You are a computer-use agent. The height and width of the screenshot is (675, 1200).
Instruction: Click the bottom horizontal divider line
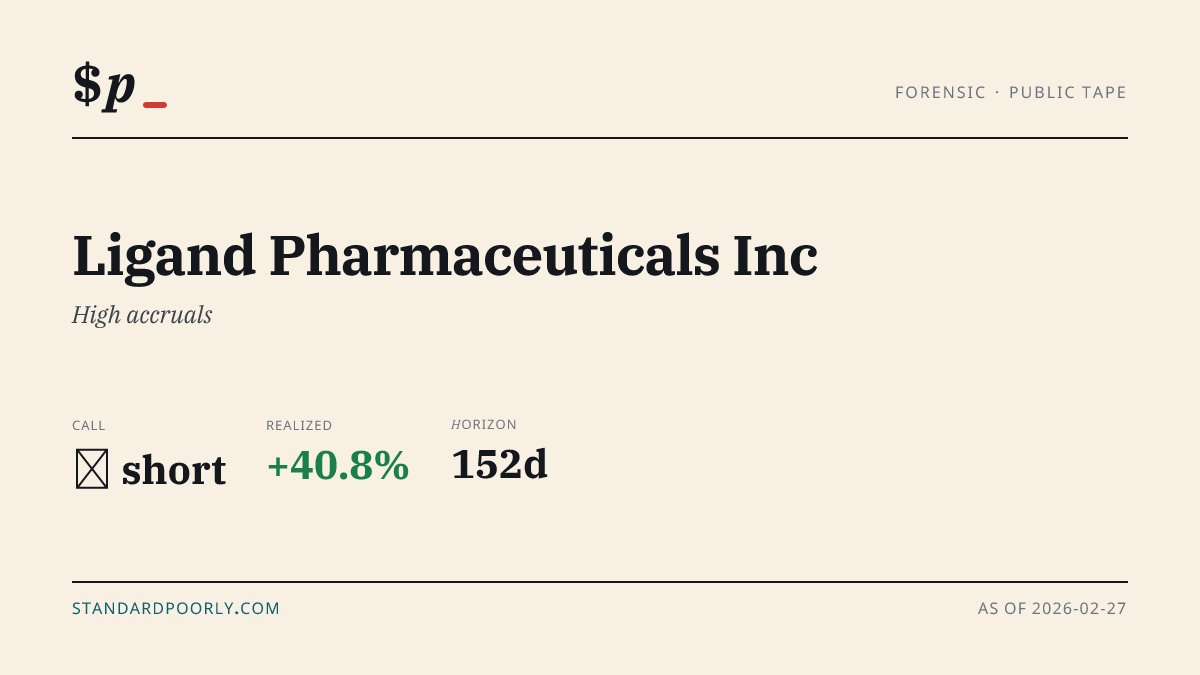click(600, 581)
